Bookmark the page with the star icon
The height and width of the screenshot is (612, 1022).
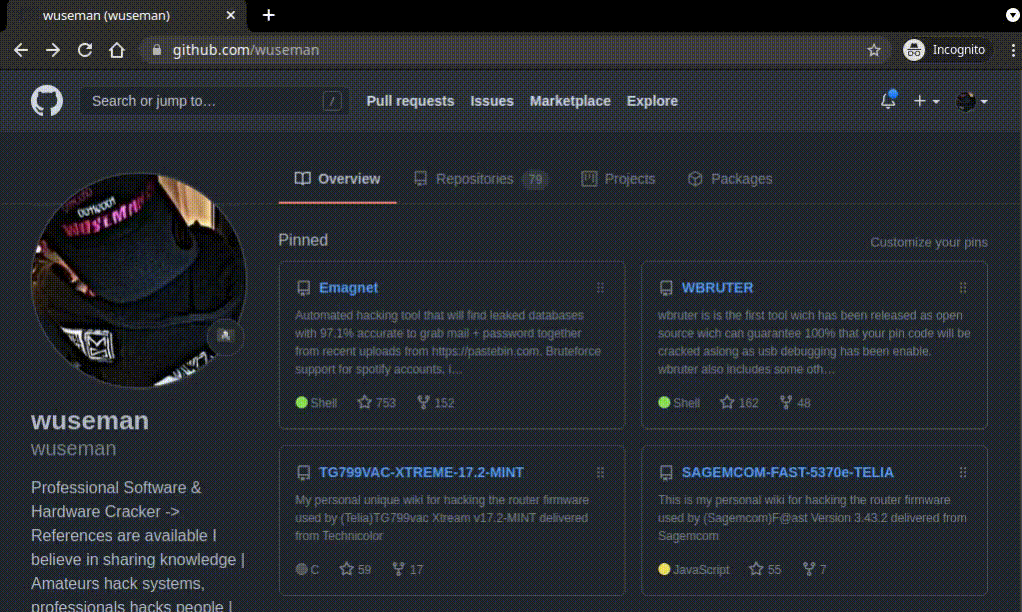(873, 49)
